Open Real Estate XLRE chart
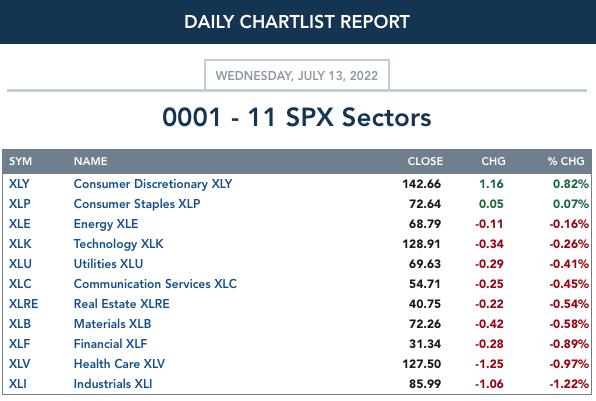Viewport: 596px width, 401px height. [122, 304]
